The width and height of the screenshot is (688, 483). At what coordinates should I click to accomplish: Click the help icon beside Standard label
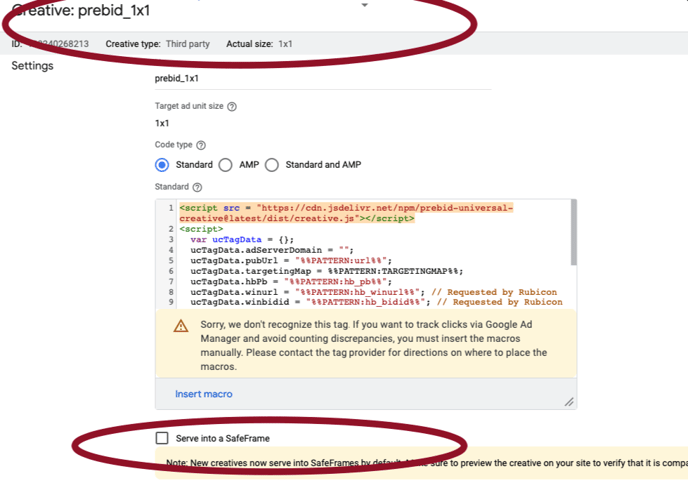(197, 187)
